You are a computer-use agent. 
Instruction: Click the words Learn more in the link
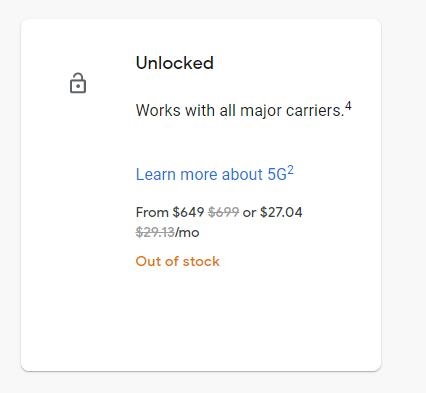(176, 174)
